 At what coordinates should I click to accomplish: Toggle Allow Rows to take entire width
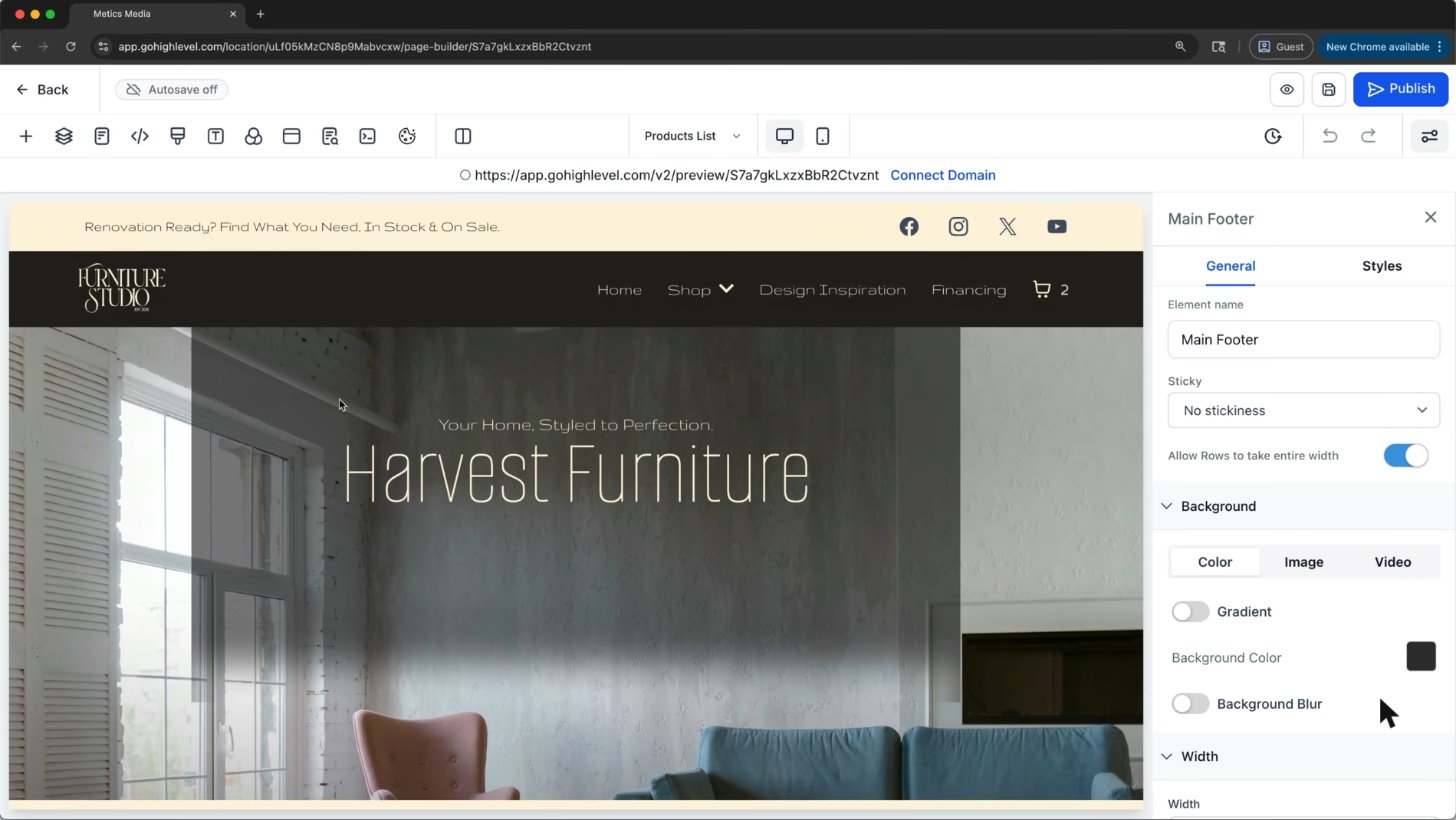(x=1406, y=455)
